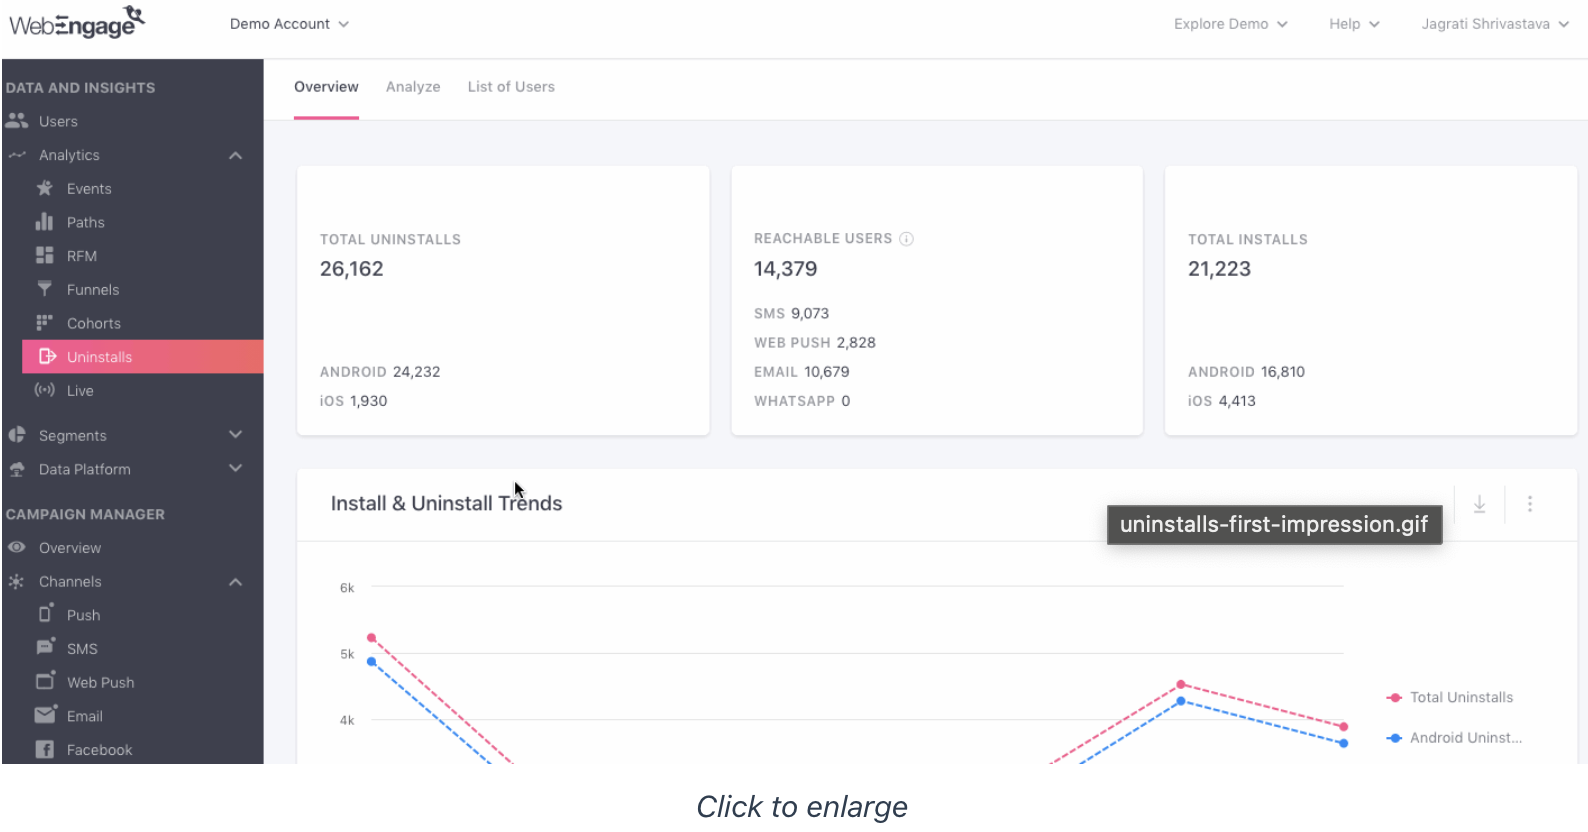This screenshot has width=1588, height=832.
Task: Open the Paths bar-chart icon item
Action: 44,222
